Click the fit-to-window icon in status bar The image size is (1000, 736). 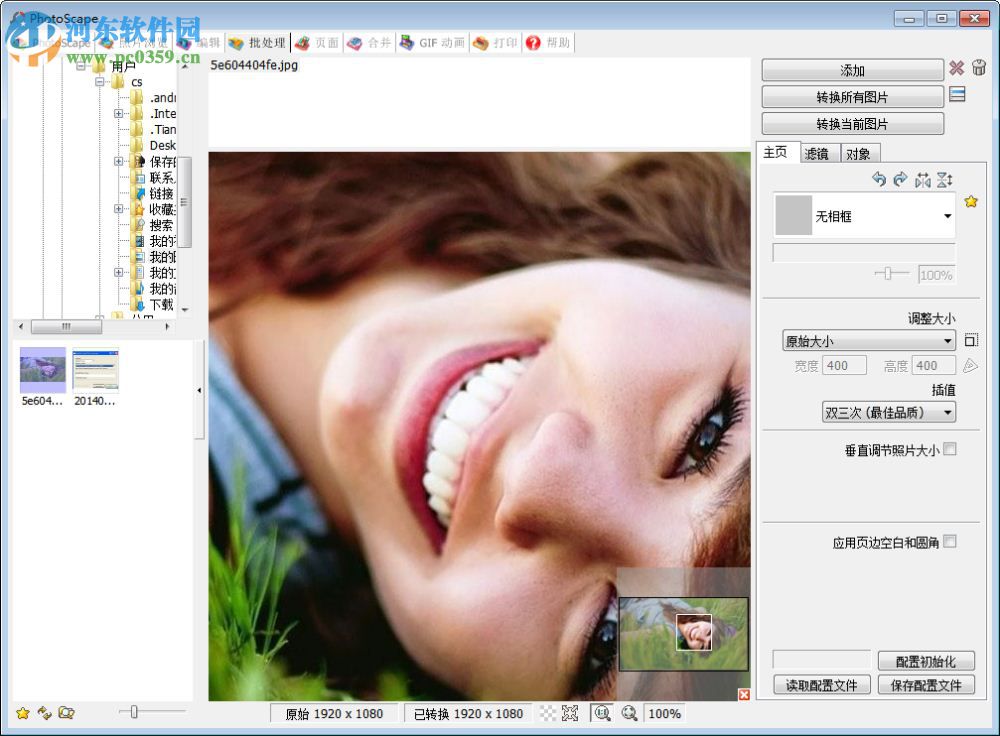(570, 713)
